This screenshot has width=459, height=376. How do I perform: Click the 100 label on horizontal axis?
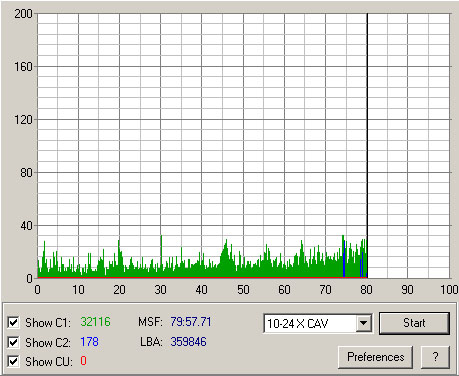pos(449,289)
